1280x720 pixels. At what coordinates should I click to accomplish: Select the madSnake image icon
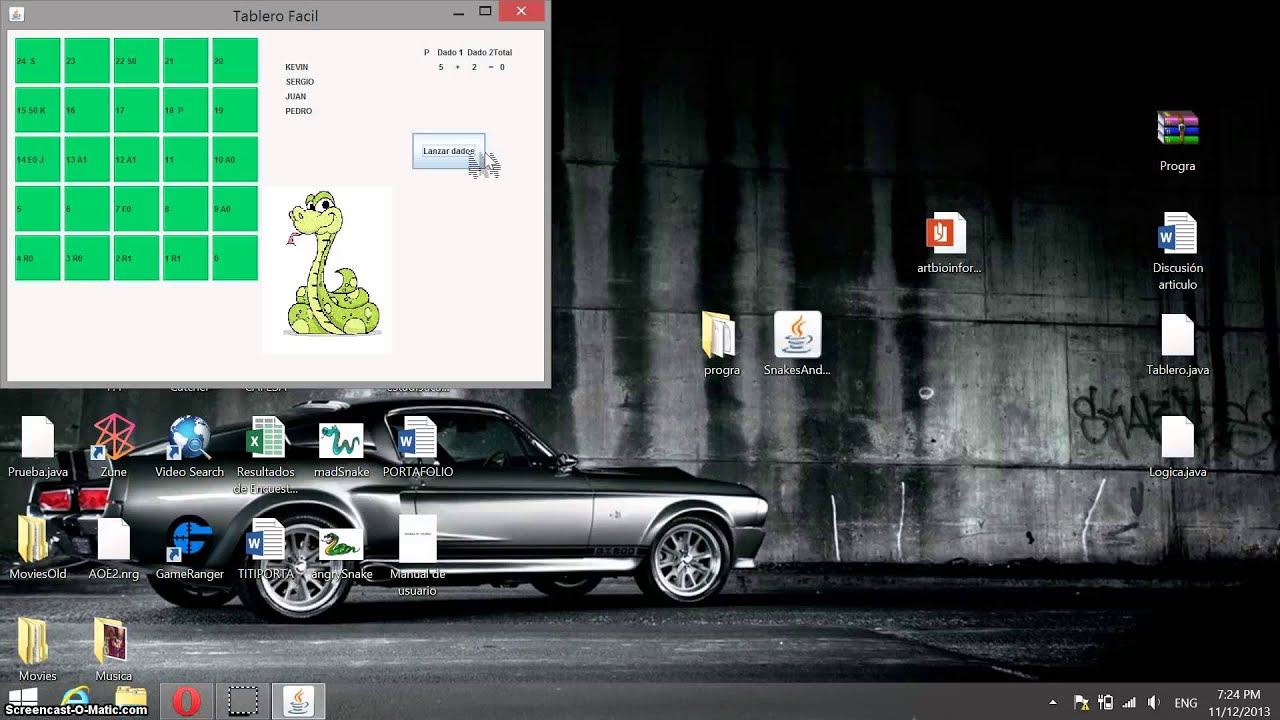341,439
